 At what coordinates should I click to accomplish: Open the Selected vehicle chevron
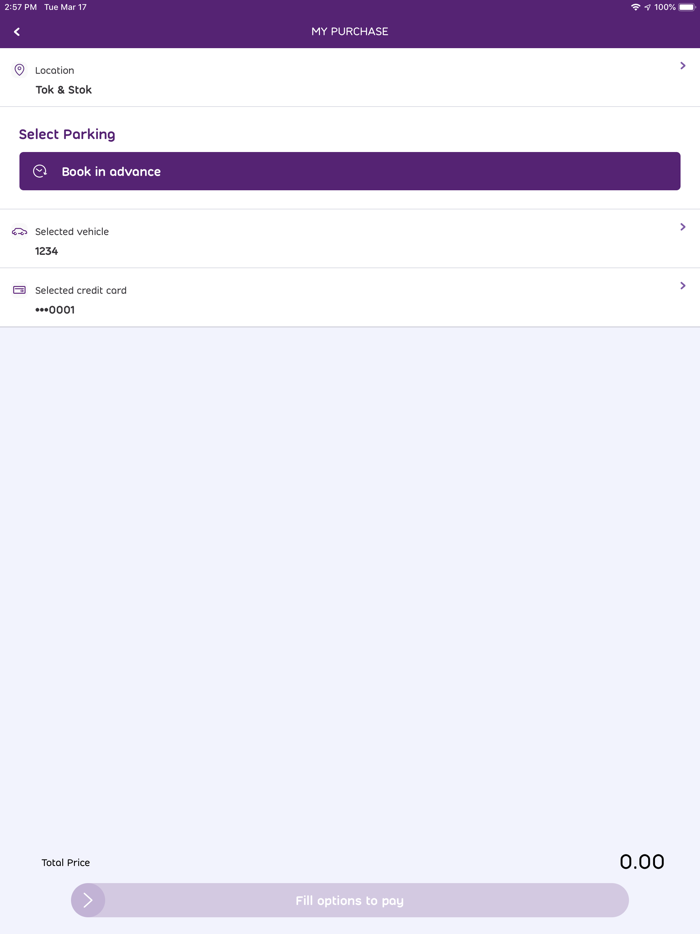click(683, 227)
